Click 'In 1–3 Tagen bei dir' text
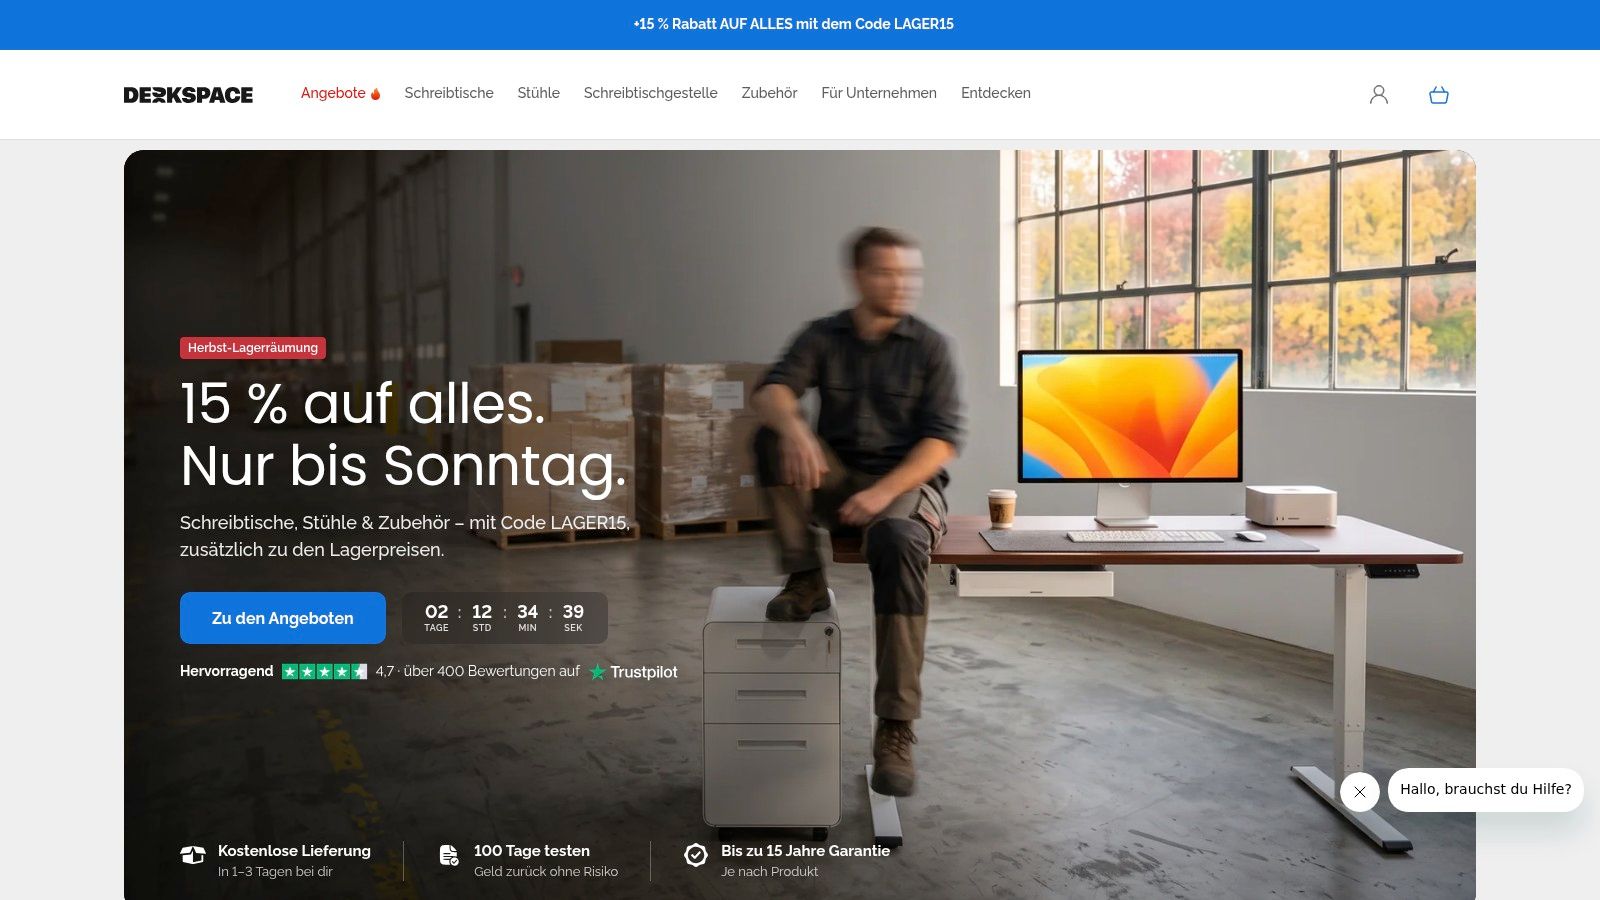This screenshot has height=900, width=1600. [x=275, y=872]
